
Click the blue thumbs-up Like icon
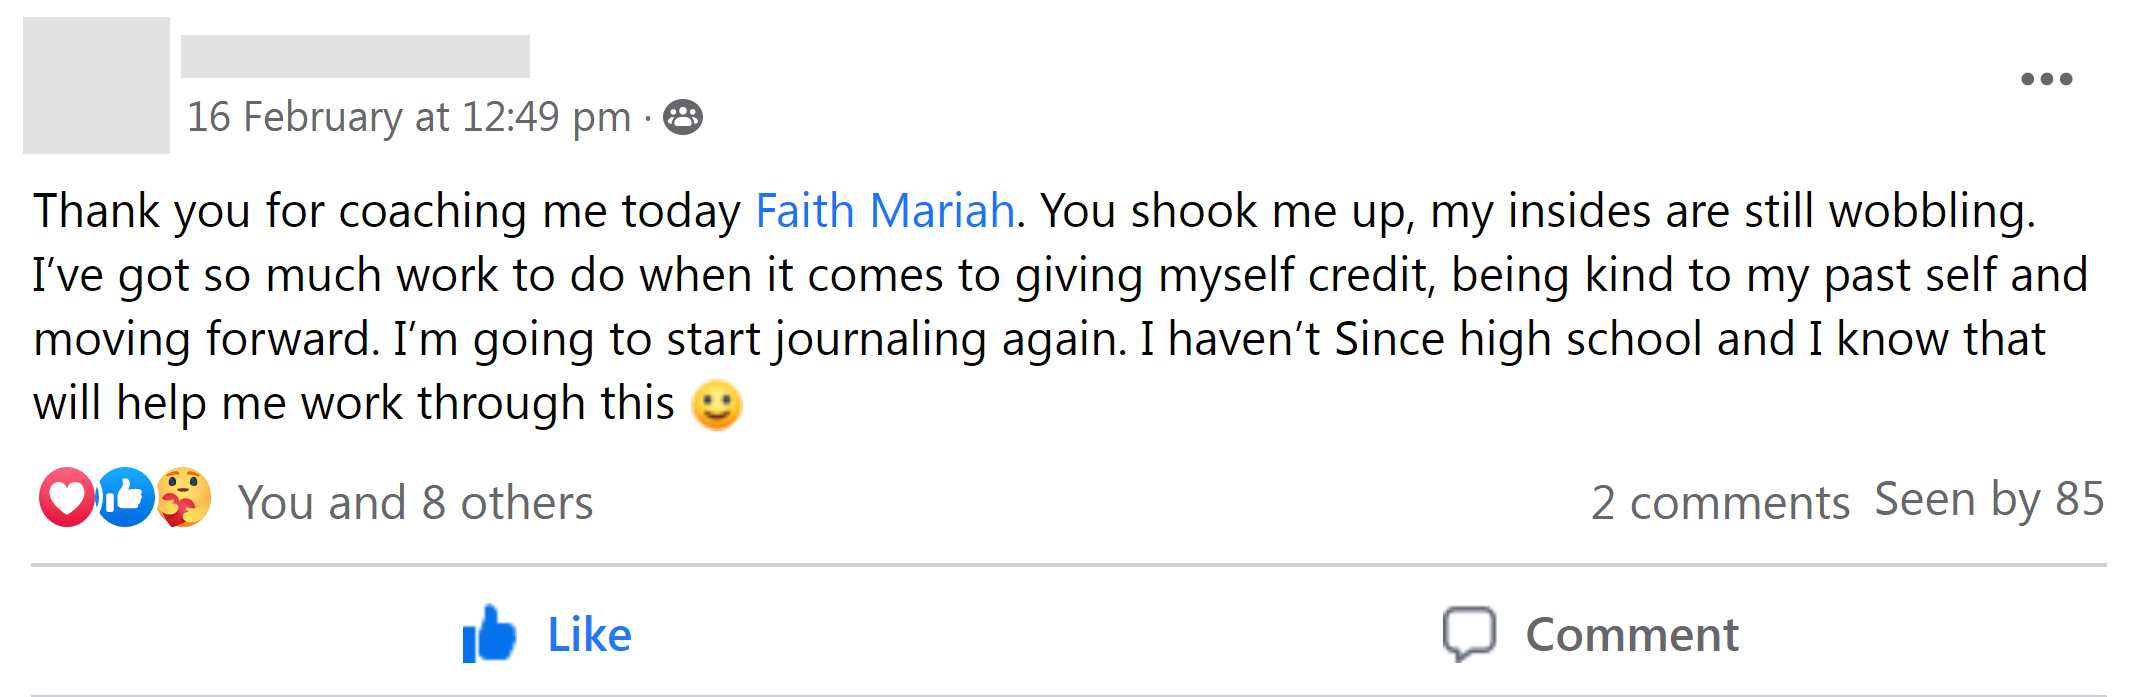coord(488,634)
